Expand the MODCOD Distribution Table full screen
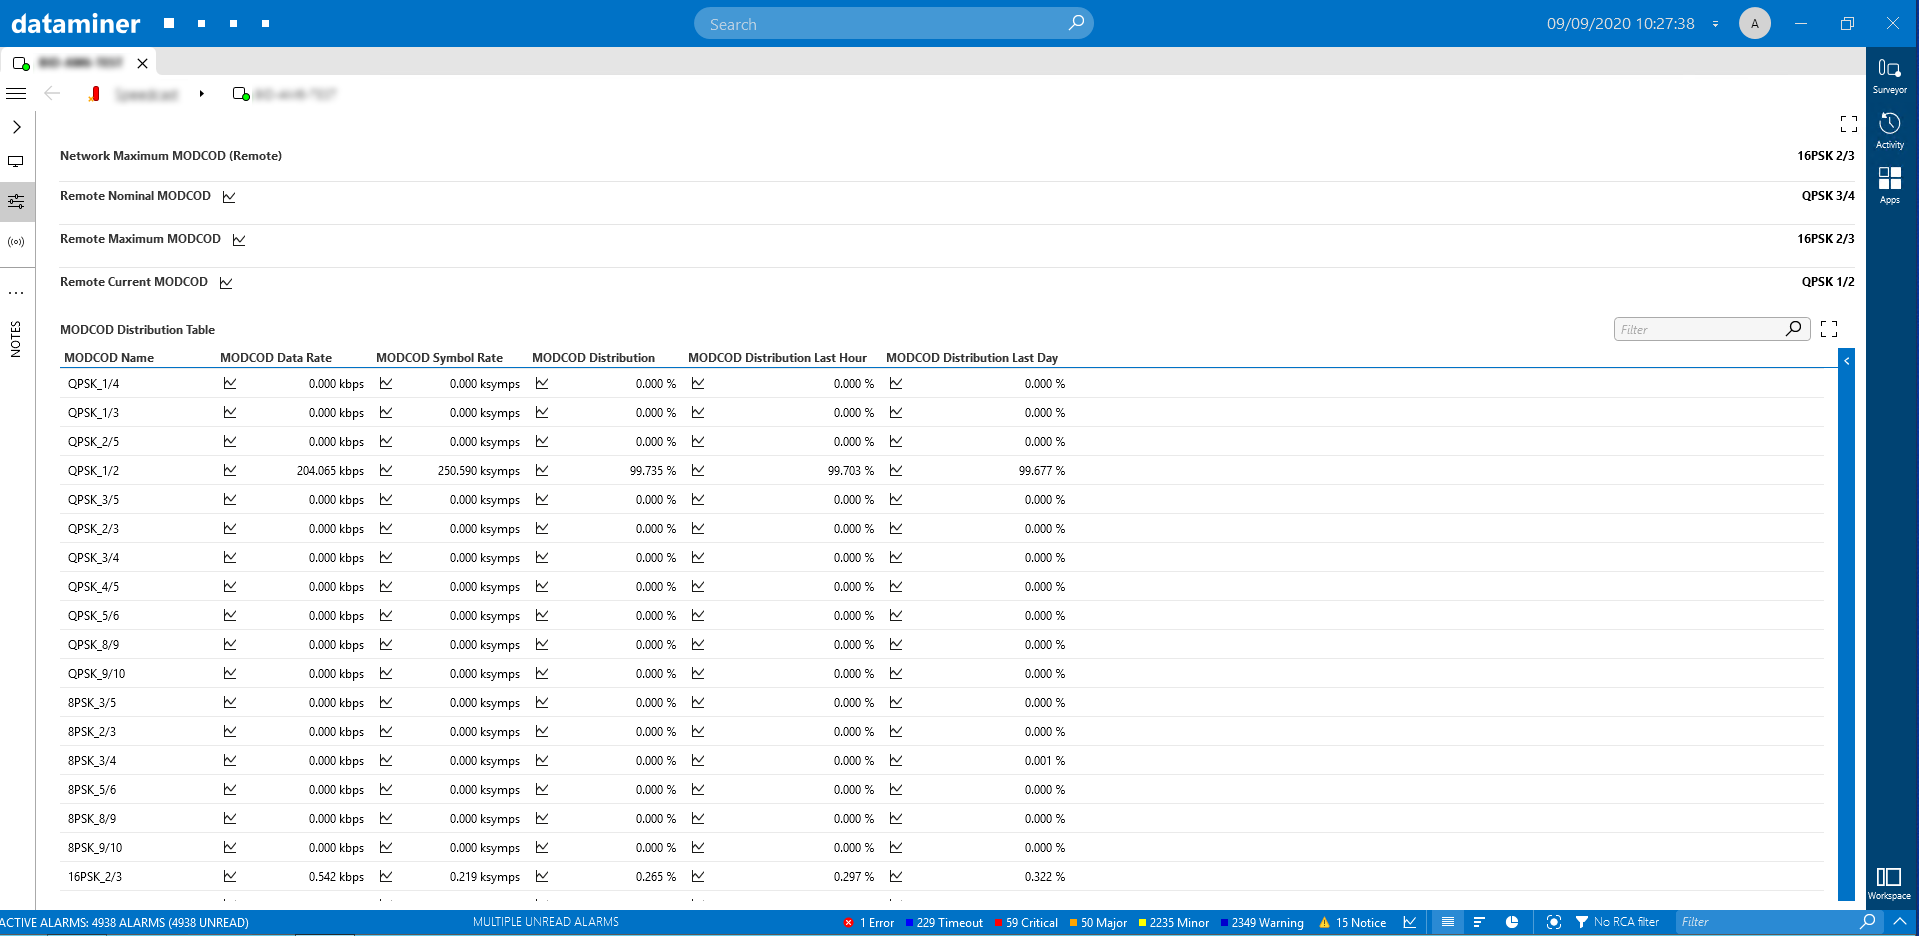Screen dimensions: 1919x936 1829,329
